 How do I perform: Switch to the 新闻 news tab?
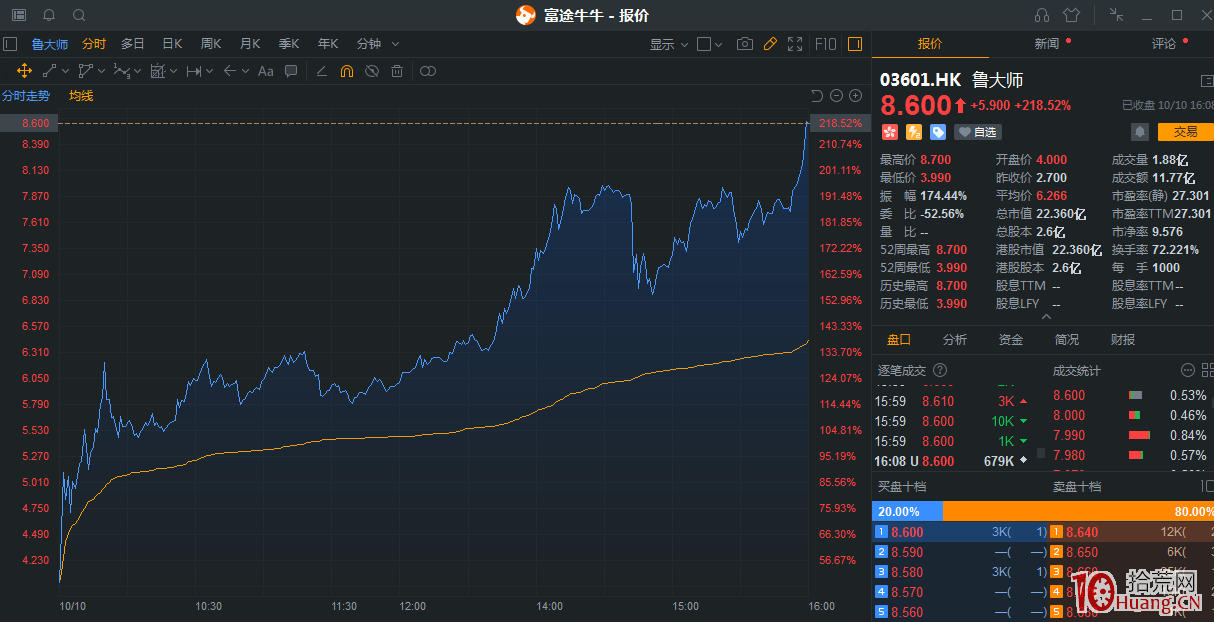pos(1046,44)
